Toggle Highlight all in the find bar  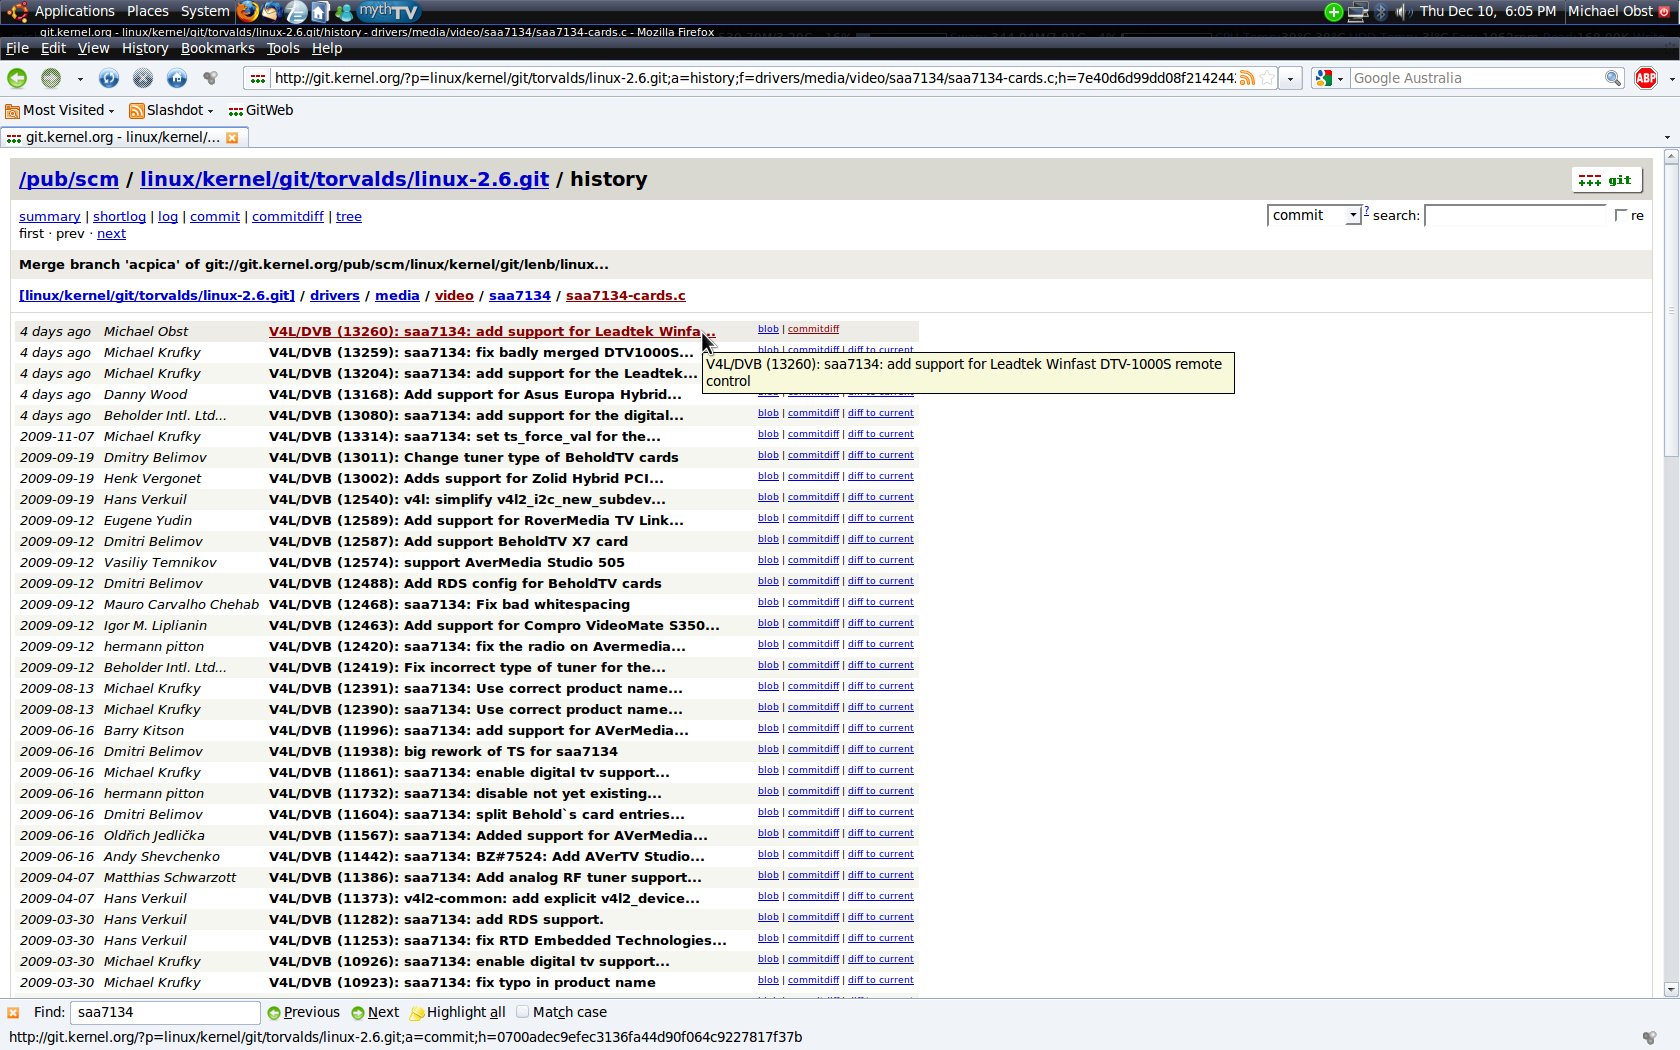[457, 1012]
